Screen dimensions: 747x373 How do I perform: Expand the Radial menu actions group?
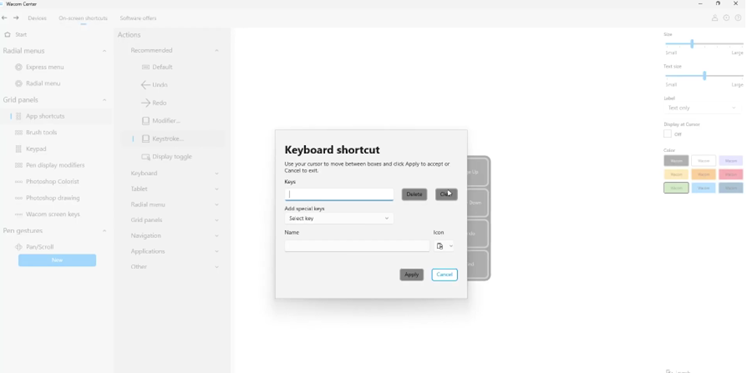217,205
